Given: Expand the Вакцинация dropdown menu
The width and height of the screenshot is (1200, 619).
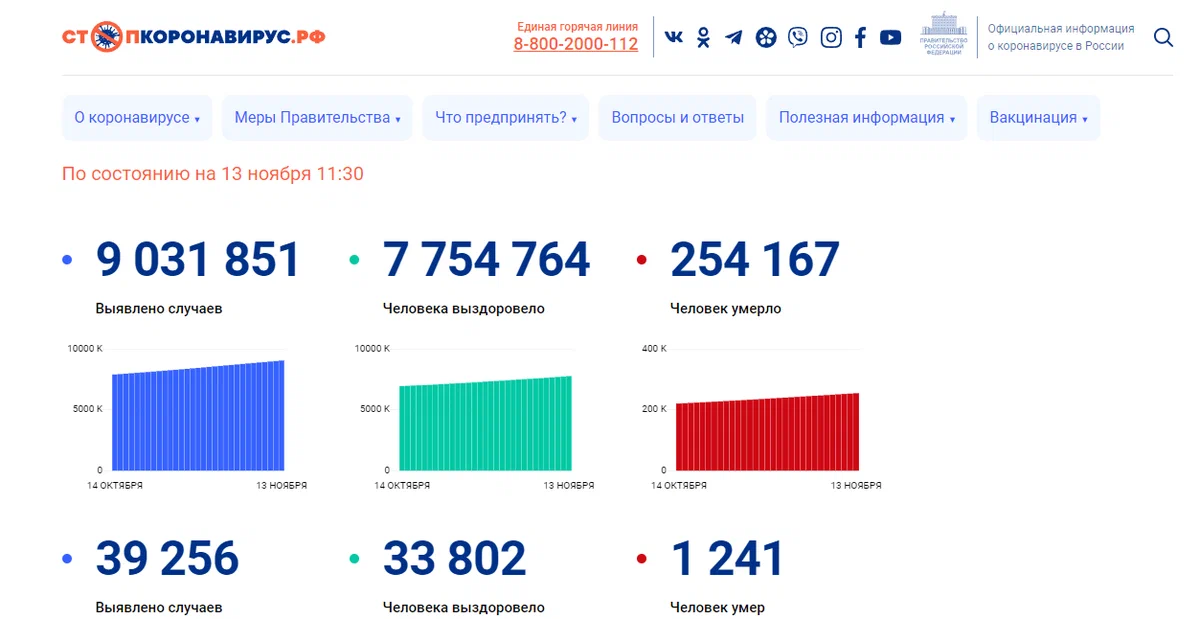Looking at the screenshot, I should [1038, 118].
